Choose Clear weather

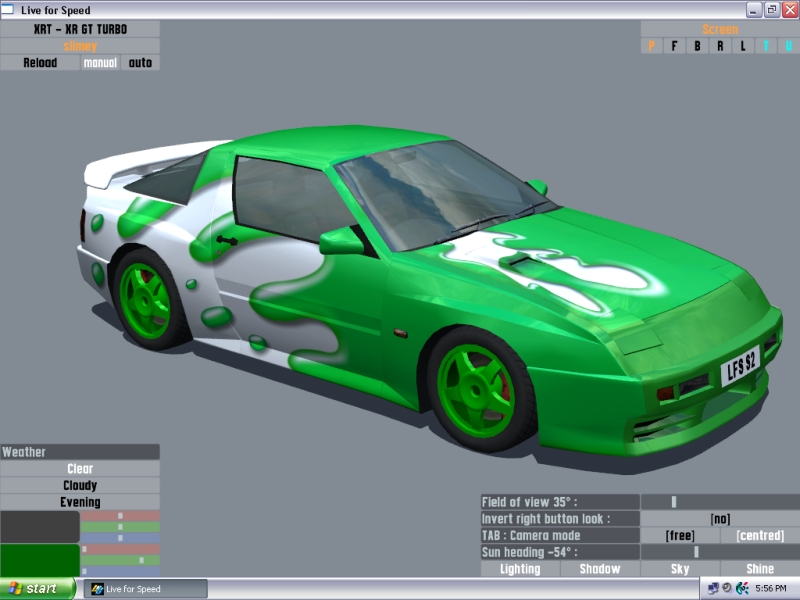pos(80,468)
